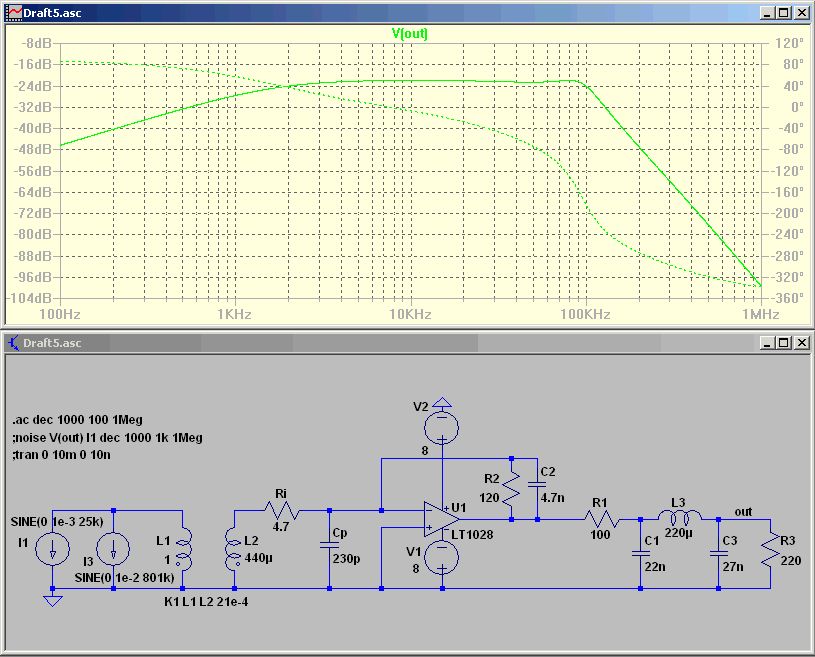Select the I3 current source symbol
Screen dimensions: 815x657
[113, 549]
